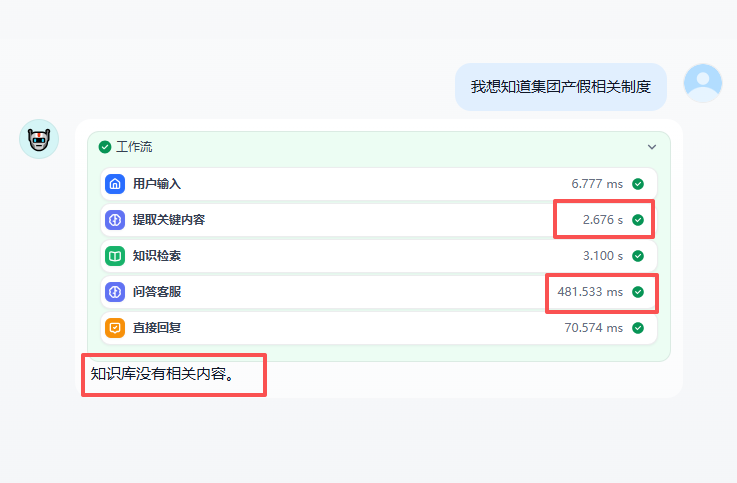Click the 2.676 s duration value

point(603,220)
